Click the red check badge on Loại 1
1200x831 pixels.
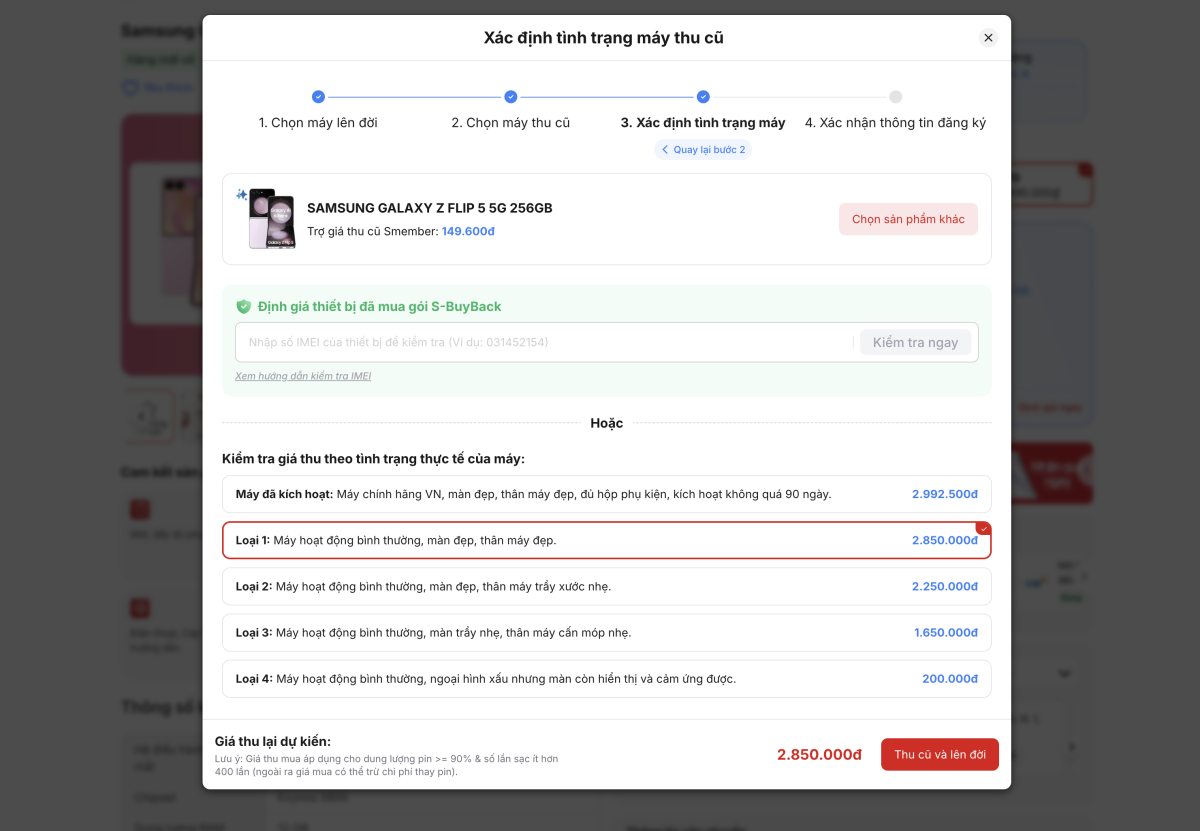[983, 528]
